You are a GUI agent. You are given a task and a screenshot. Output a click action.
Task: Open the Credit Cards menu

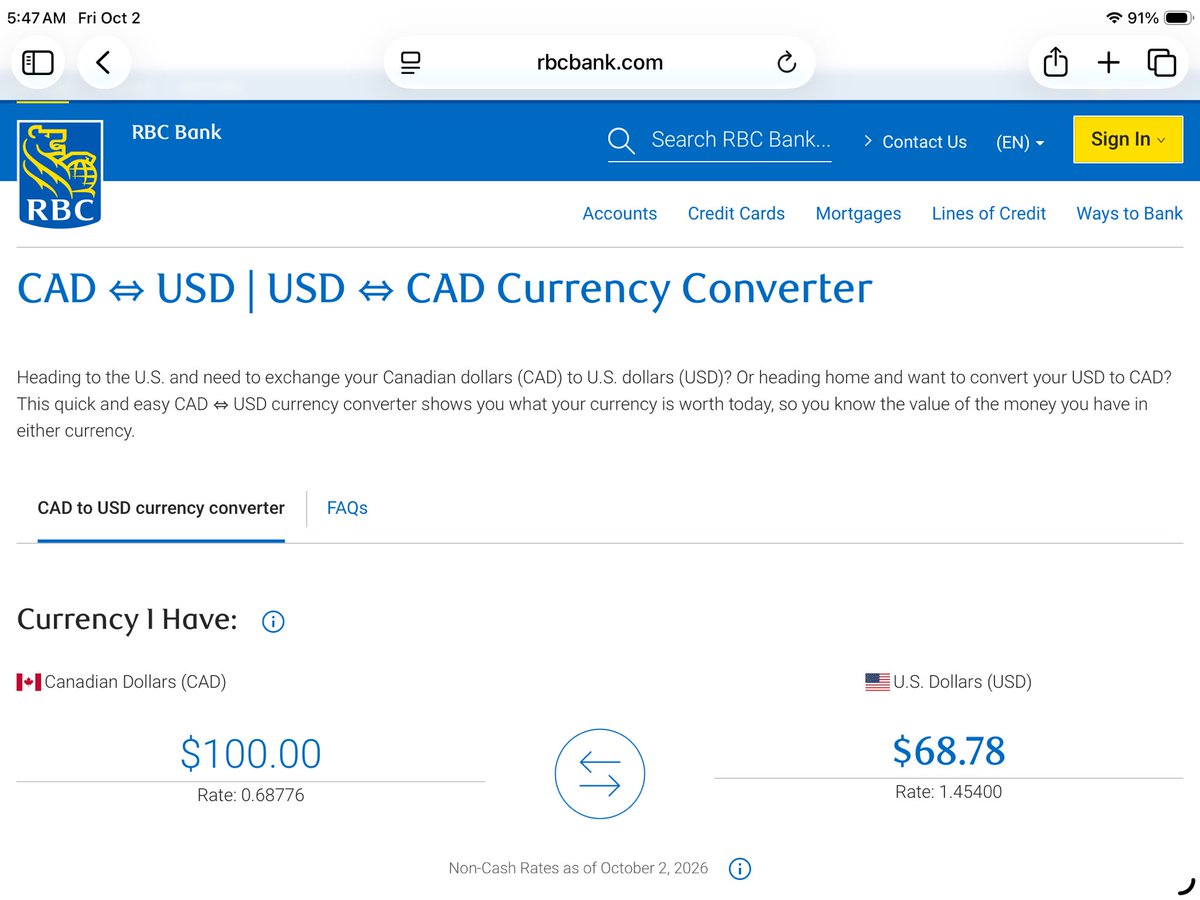(736, 213)
